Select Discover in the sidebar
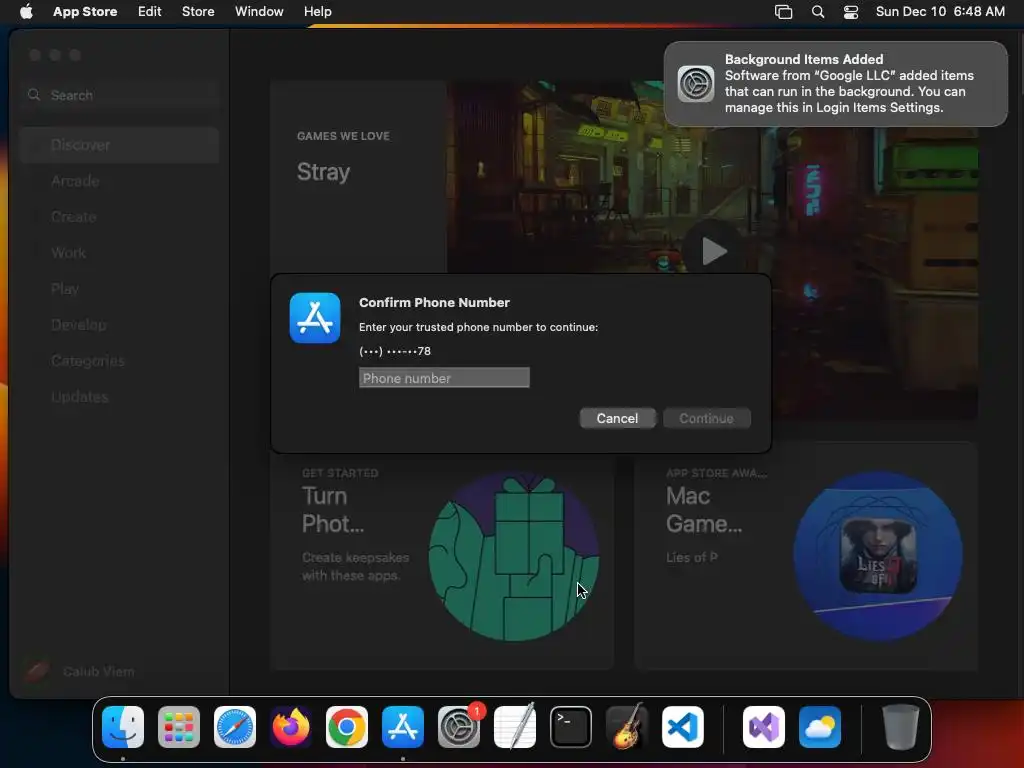Image resolution: width=1024 pixels, height=768 pixels. coord(120,145)
